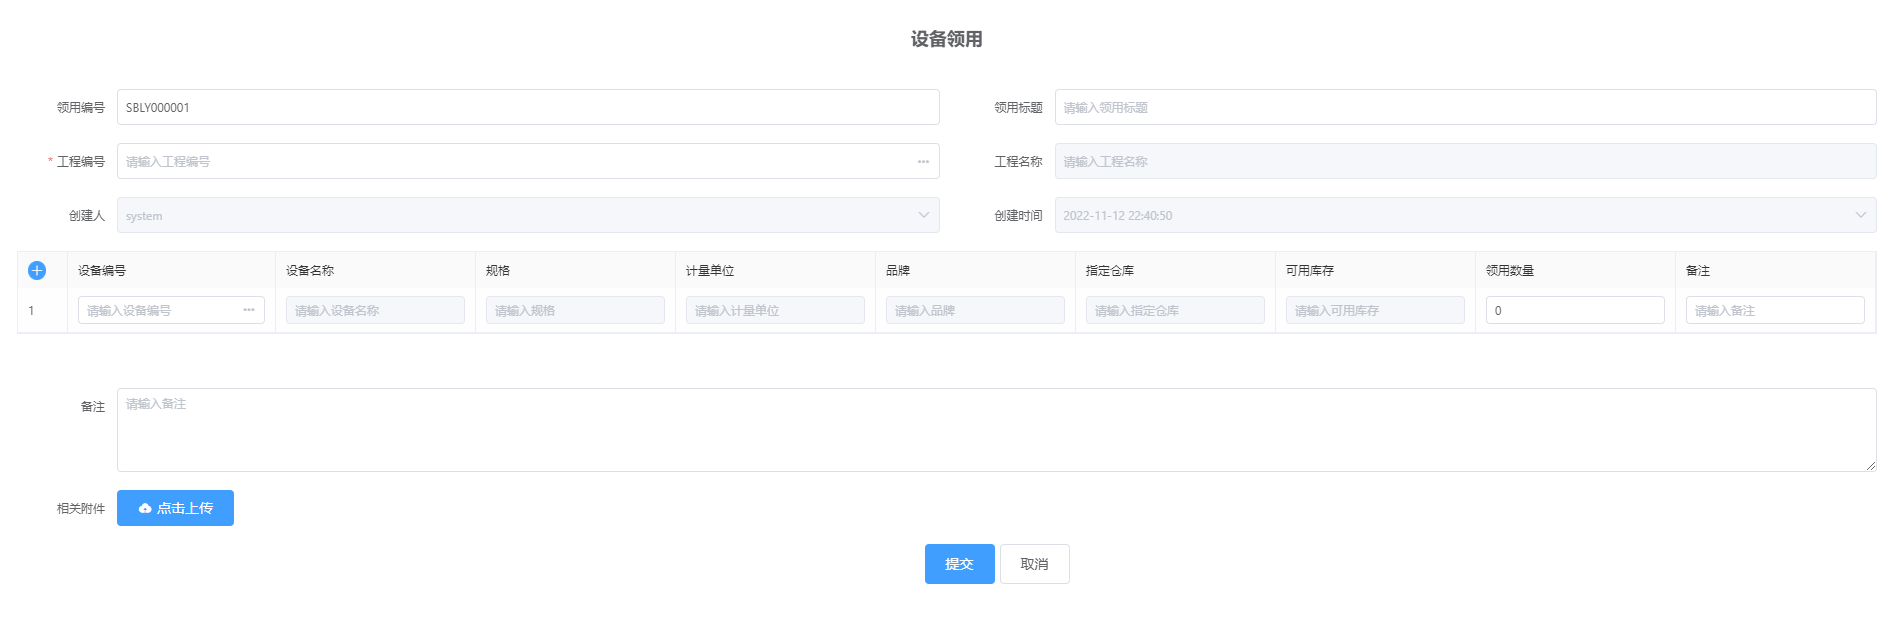The height and width of the screenshot is (633, 1894).
Task: Click the 设备编号 input in row 1
Action: point(158,310)
